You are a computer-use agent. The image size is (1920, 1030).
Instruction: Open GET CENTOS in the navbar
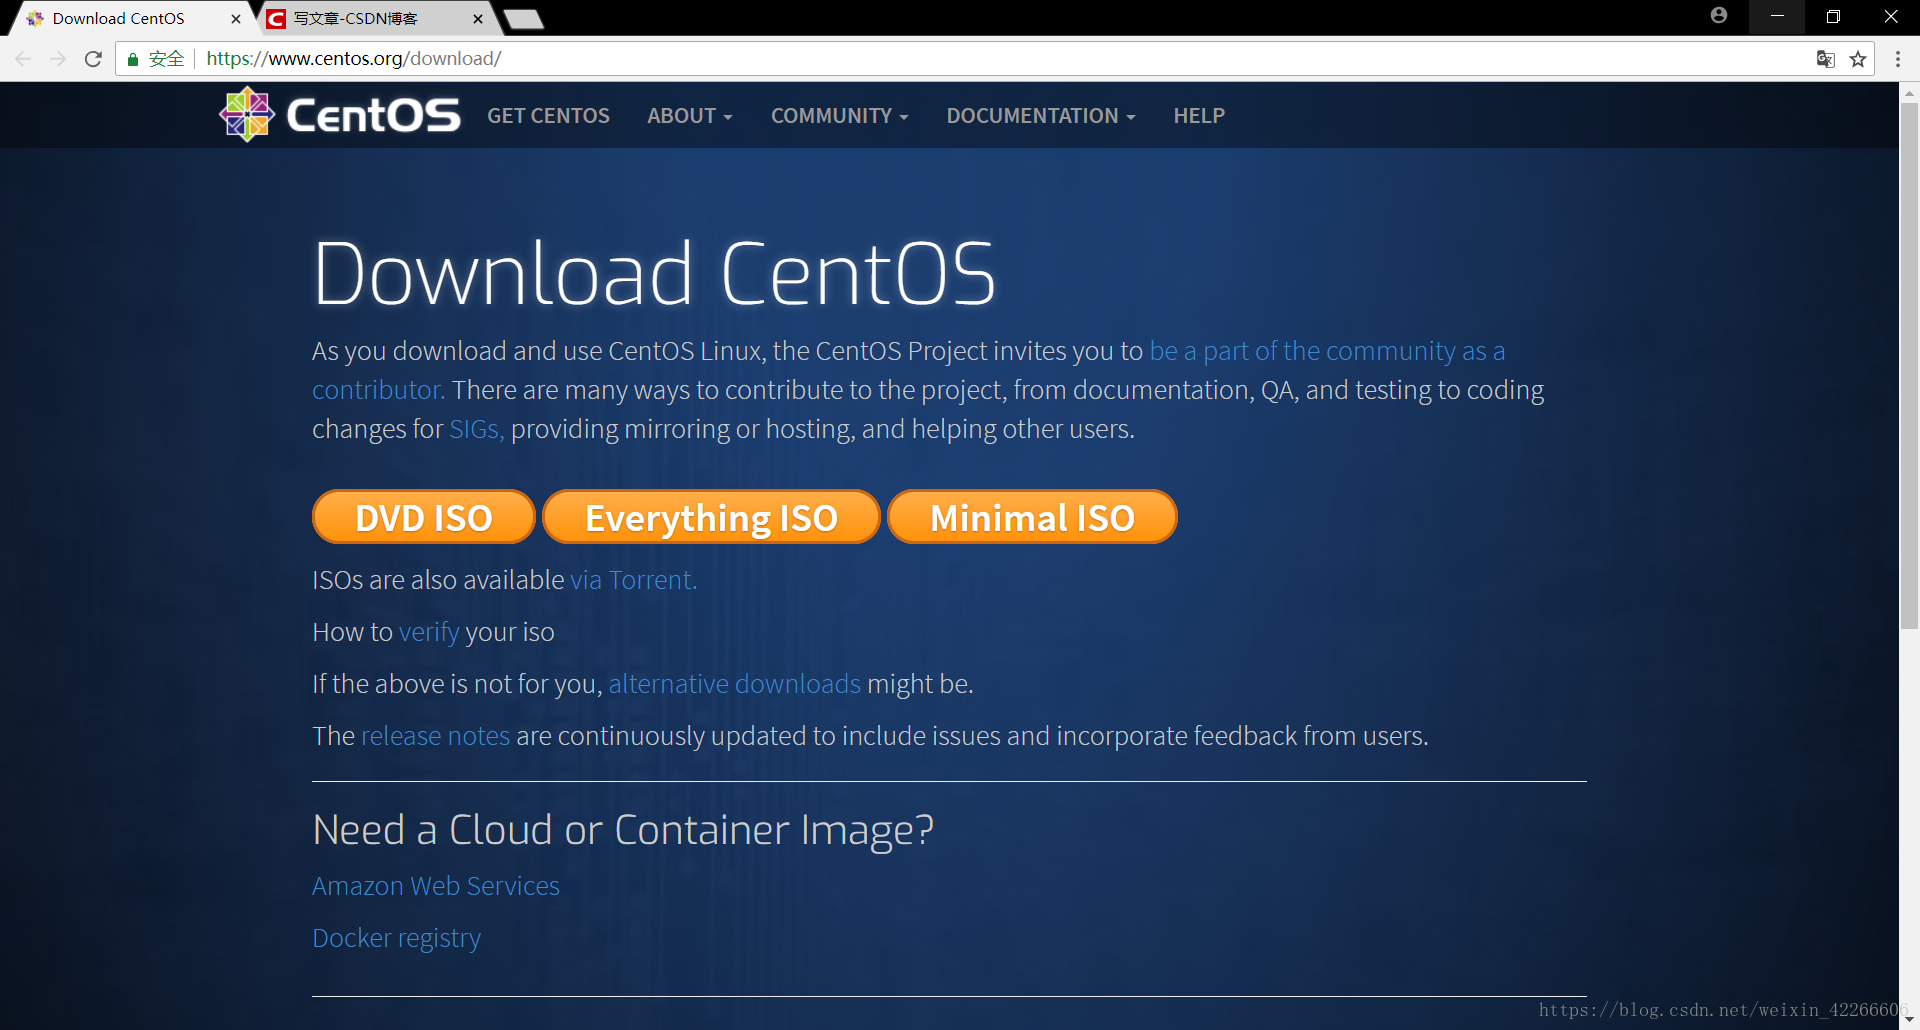coord(548,116)
